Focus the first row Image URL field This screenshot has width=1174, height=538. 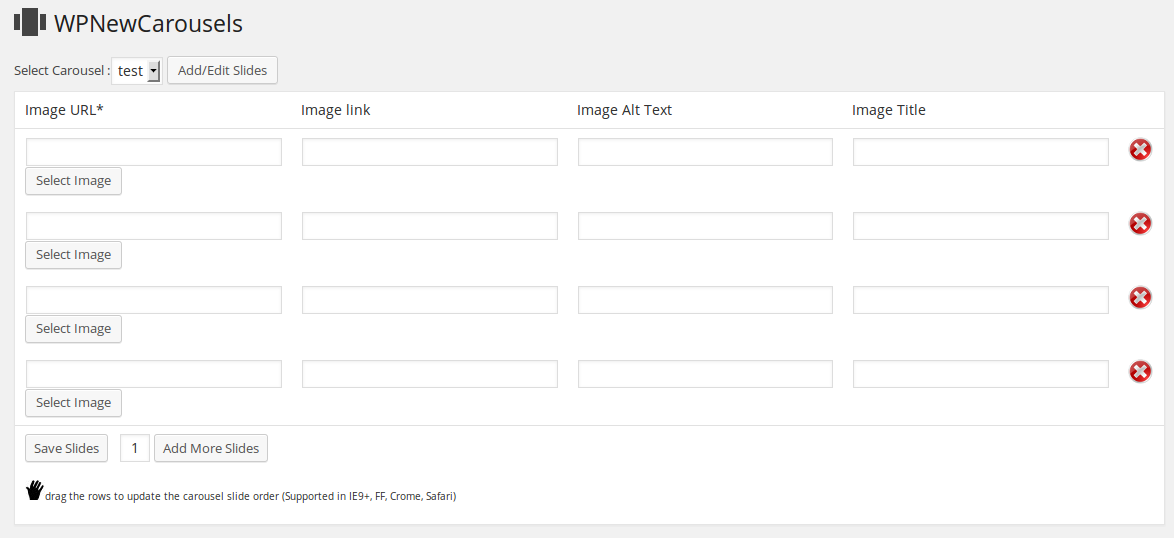click(x=154, y=152)
